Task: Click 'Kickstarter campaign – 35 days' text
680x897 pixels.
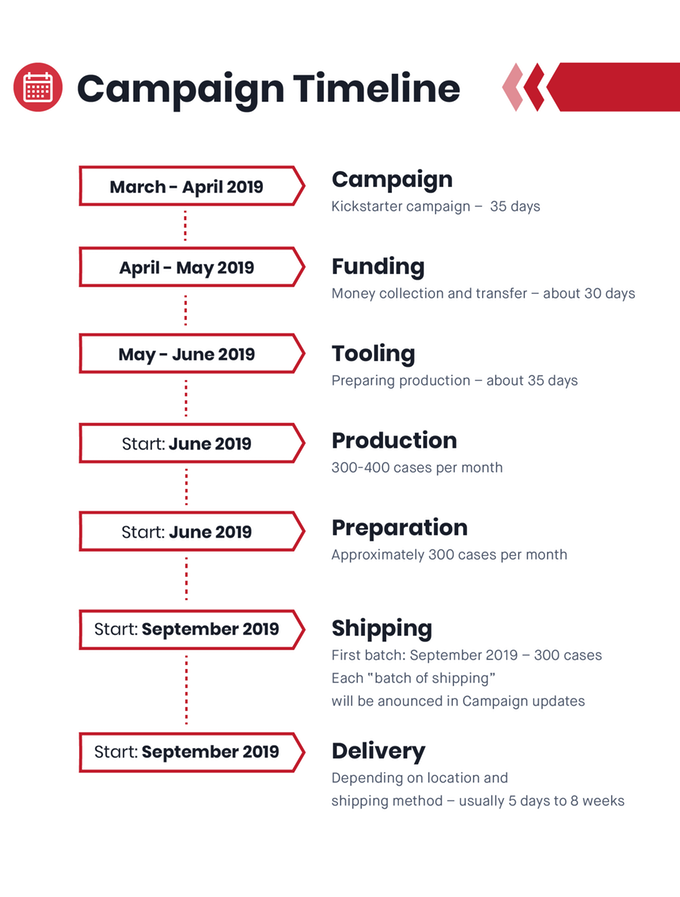Action: click(x=436, y=206)
